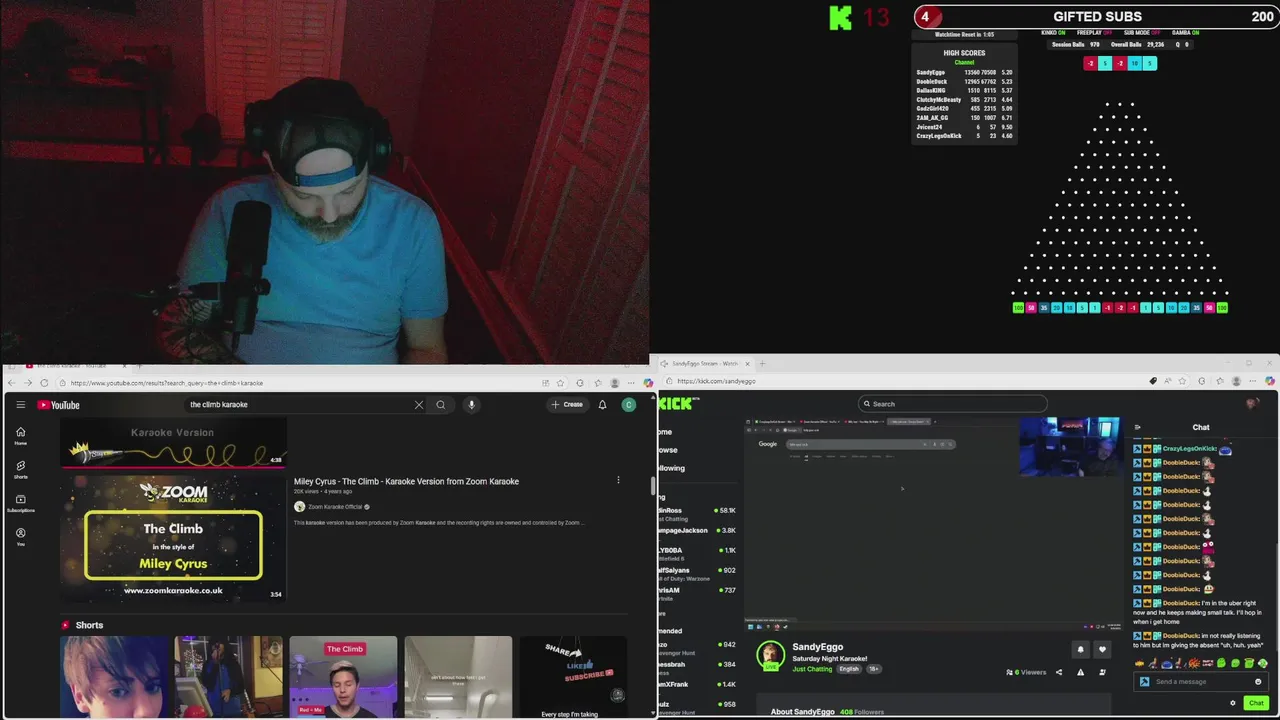Open Copilot in the YouTube browser
Viewport: 1280px width, 720px height.
[648, 383]
